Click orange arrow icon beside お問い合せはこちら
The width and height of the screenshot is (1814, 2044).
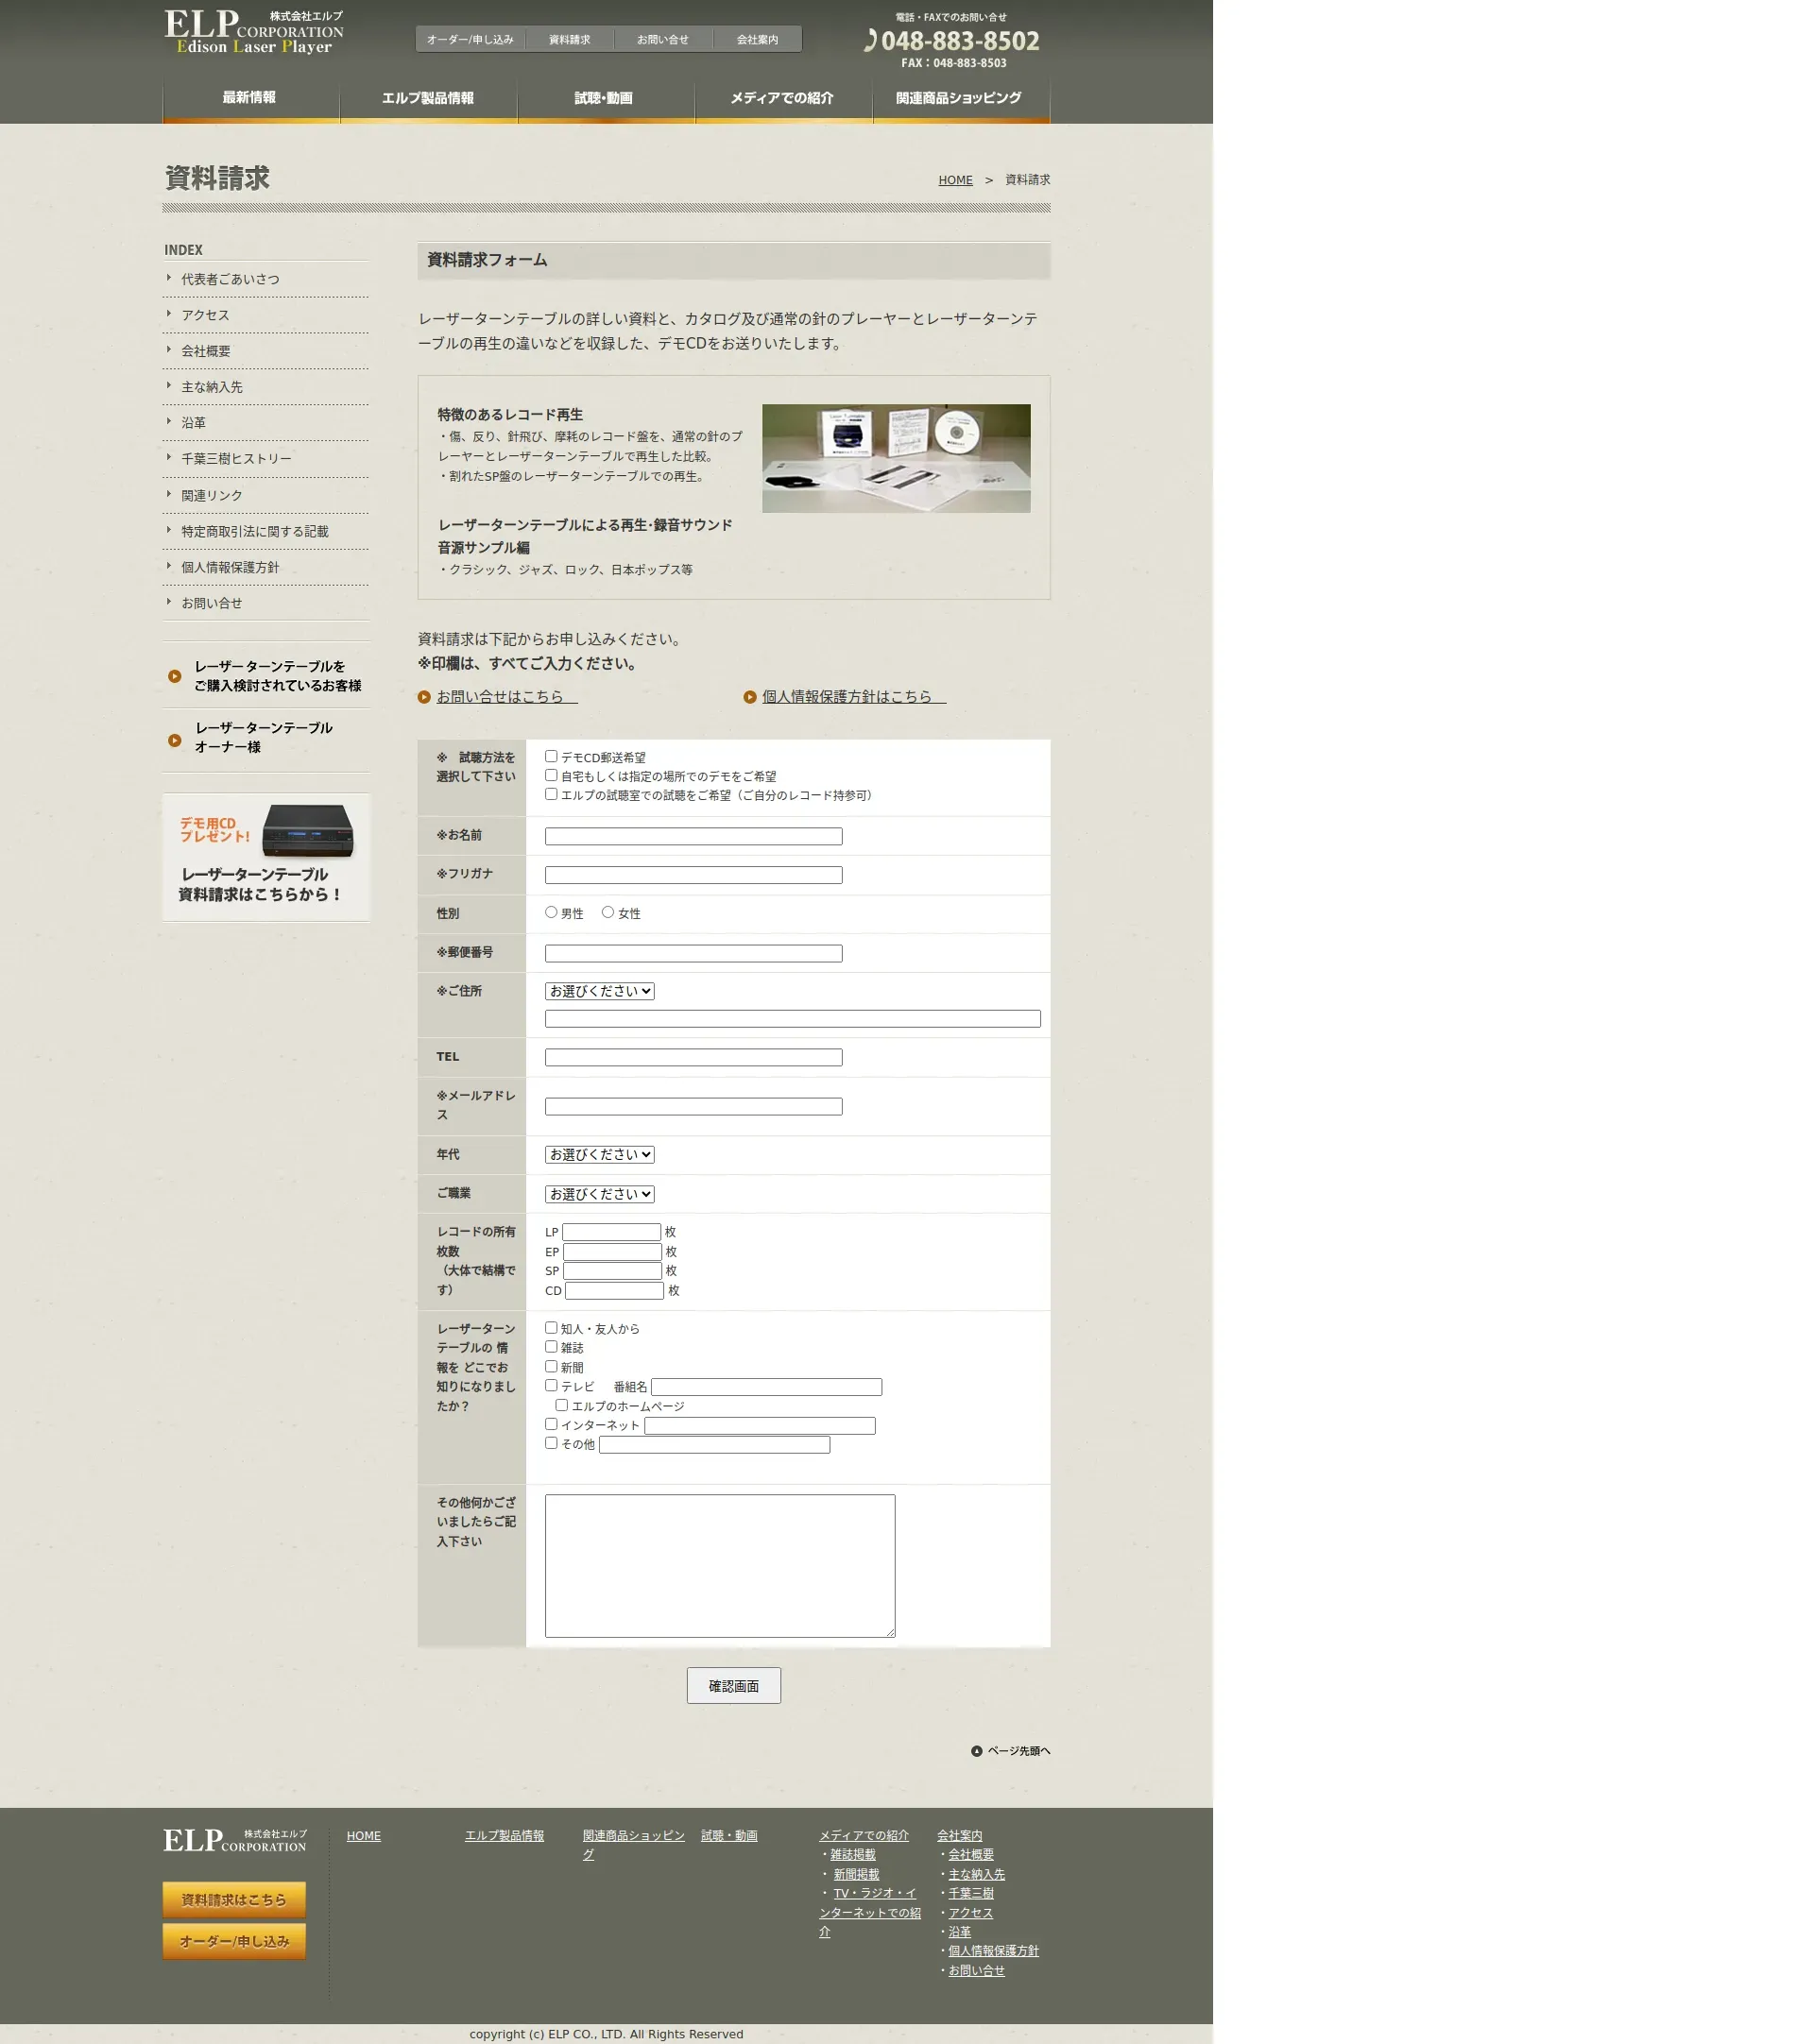point(424,697)
